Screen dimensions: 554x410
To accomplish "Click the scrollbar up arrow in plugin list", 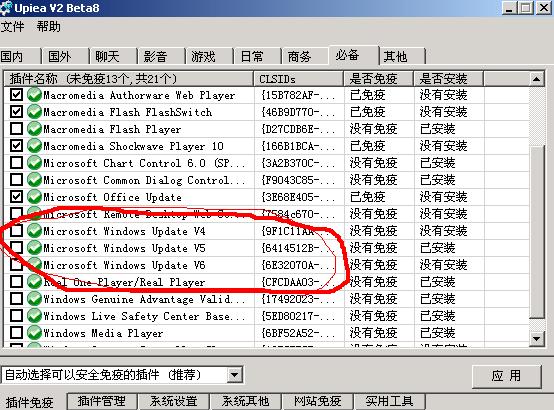I will pos(536,79).
